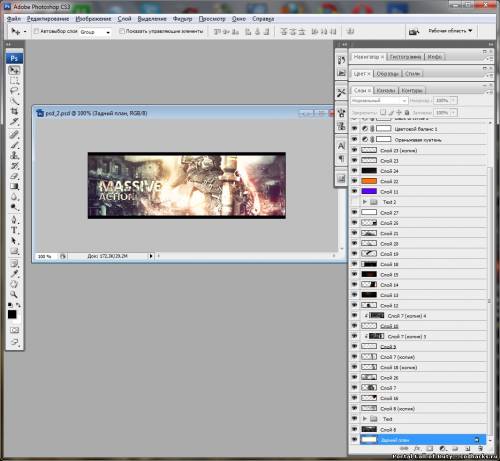Viewport: 500px width, 461px height.
Task: Click the black foreground color swatch
Action: [12, 314]
